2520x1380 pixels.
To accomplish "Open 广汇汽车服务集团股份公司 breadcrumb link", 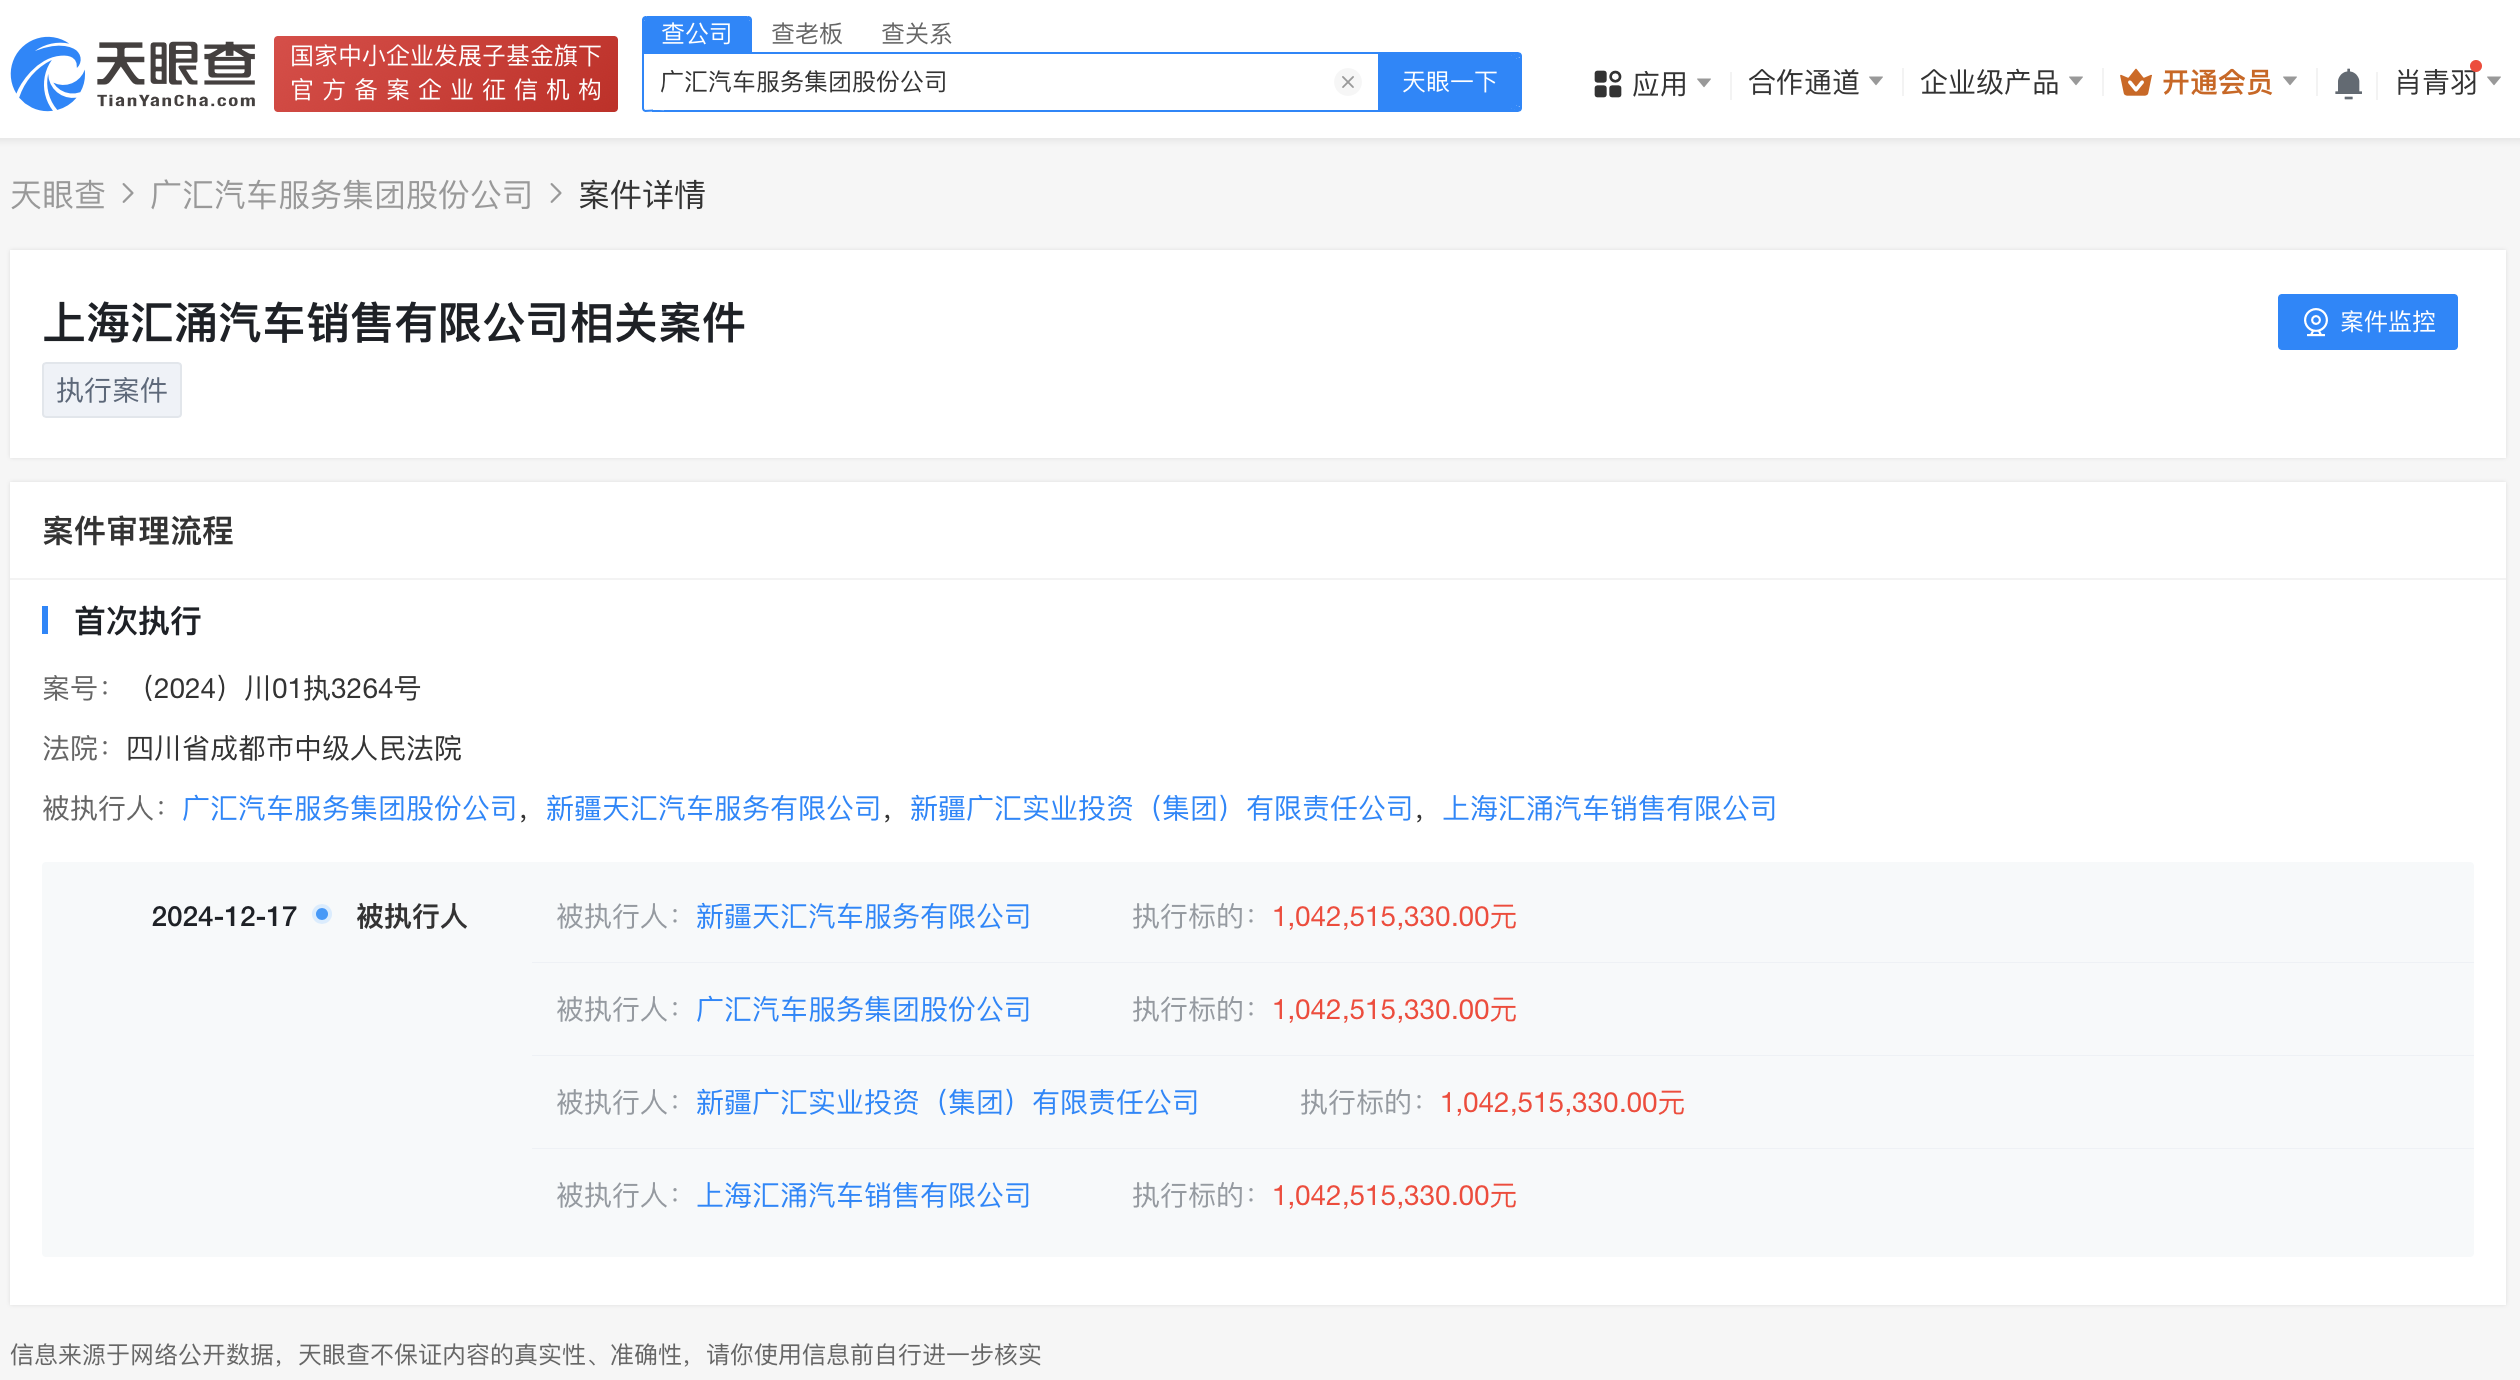I will point(341,195).
